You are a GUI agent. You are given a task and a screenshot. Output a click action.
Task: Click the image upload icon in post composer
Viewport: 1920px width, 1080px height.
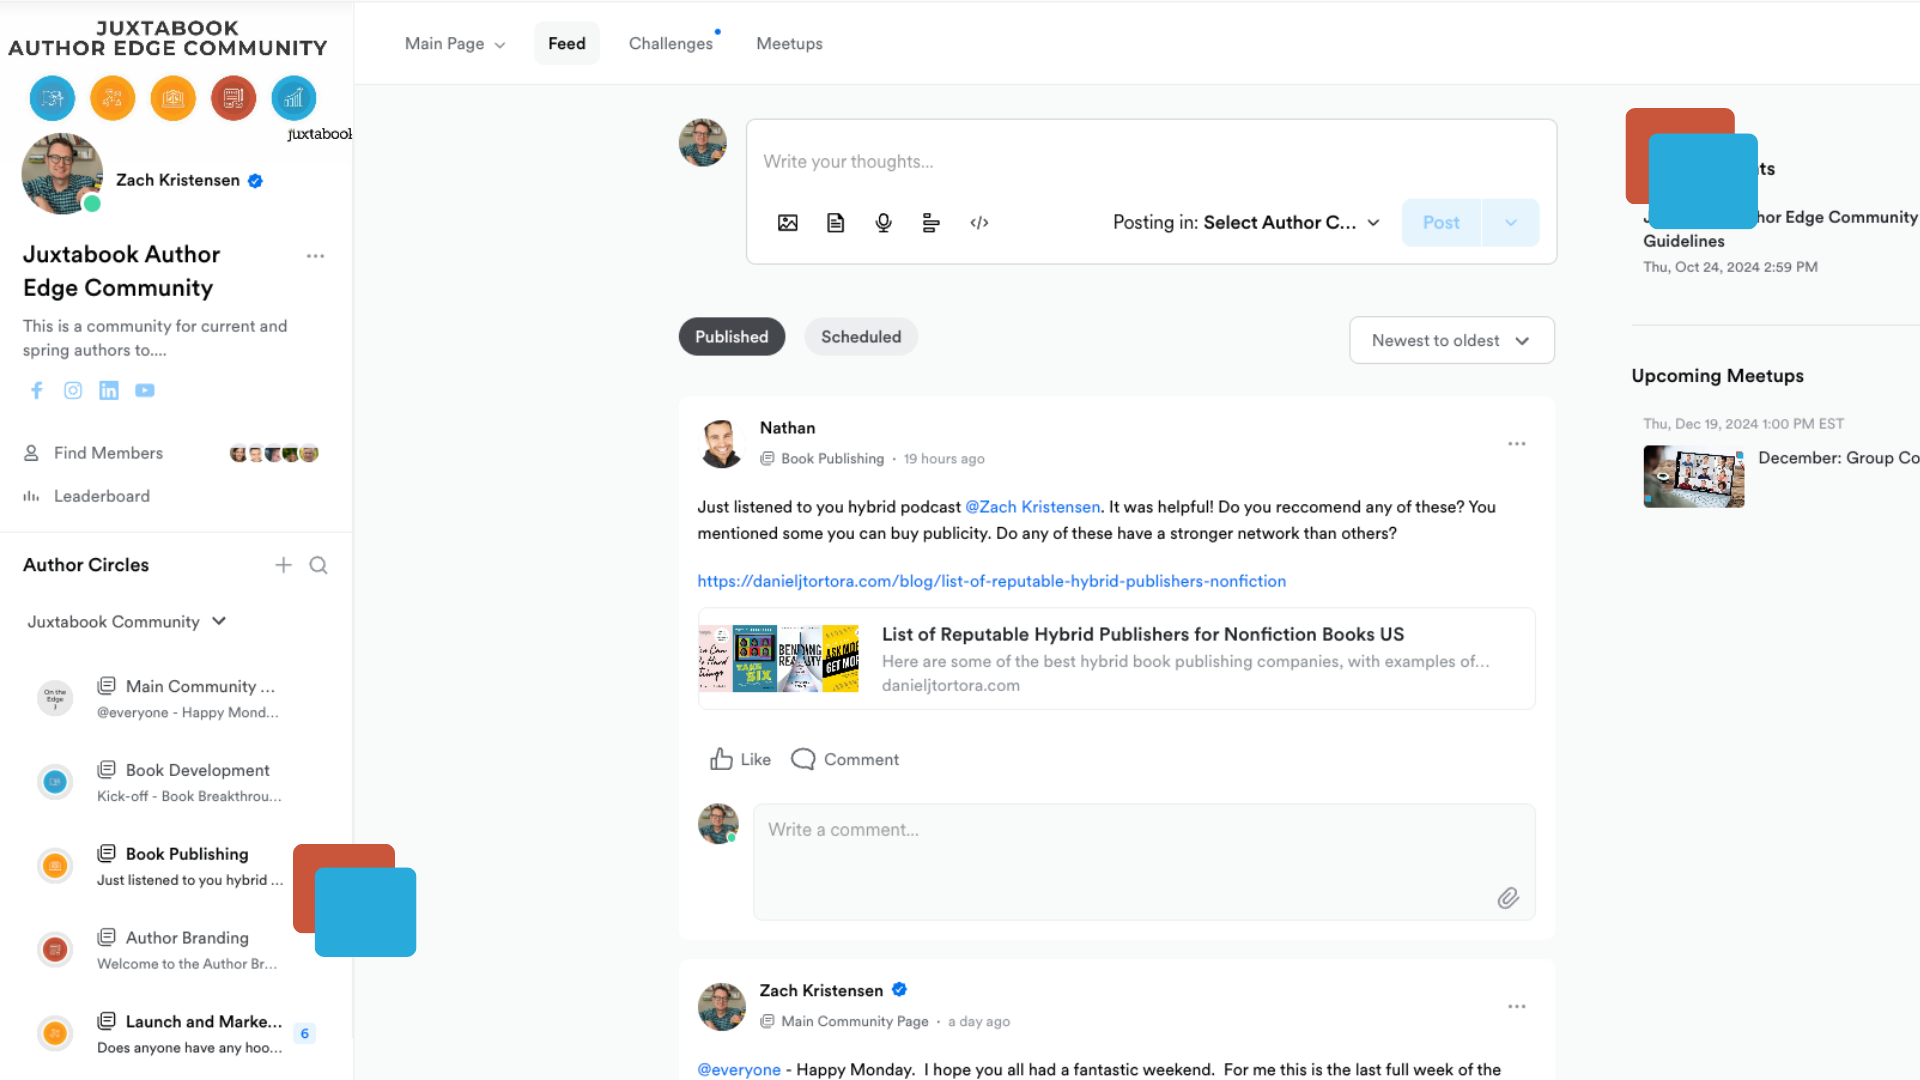[x=788, y=223]
